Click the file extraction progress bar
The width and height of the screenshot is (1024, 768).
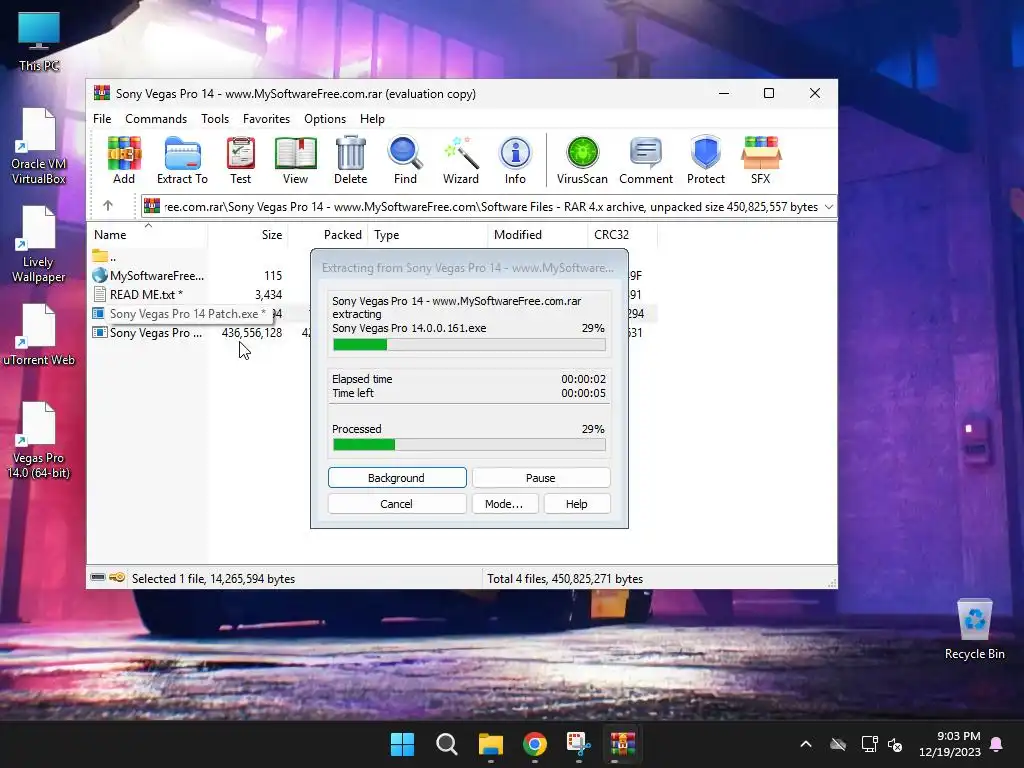pos(469,344)
